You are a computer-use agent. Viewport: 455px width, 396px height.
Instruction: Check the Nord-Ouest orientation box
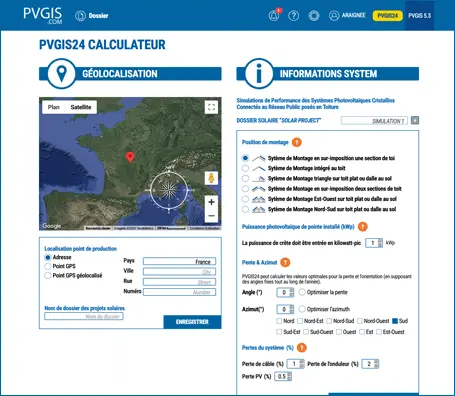(x=360, y=321)
